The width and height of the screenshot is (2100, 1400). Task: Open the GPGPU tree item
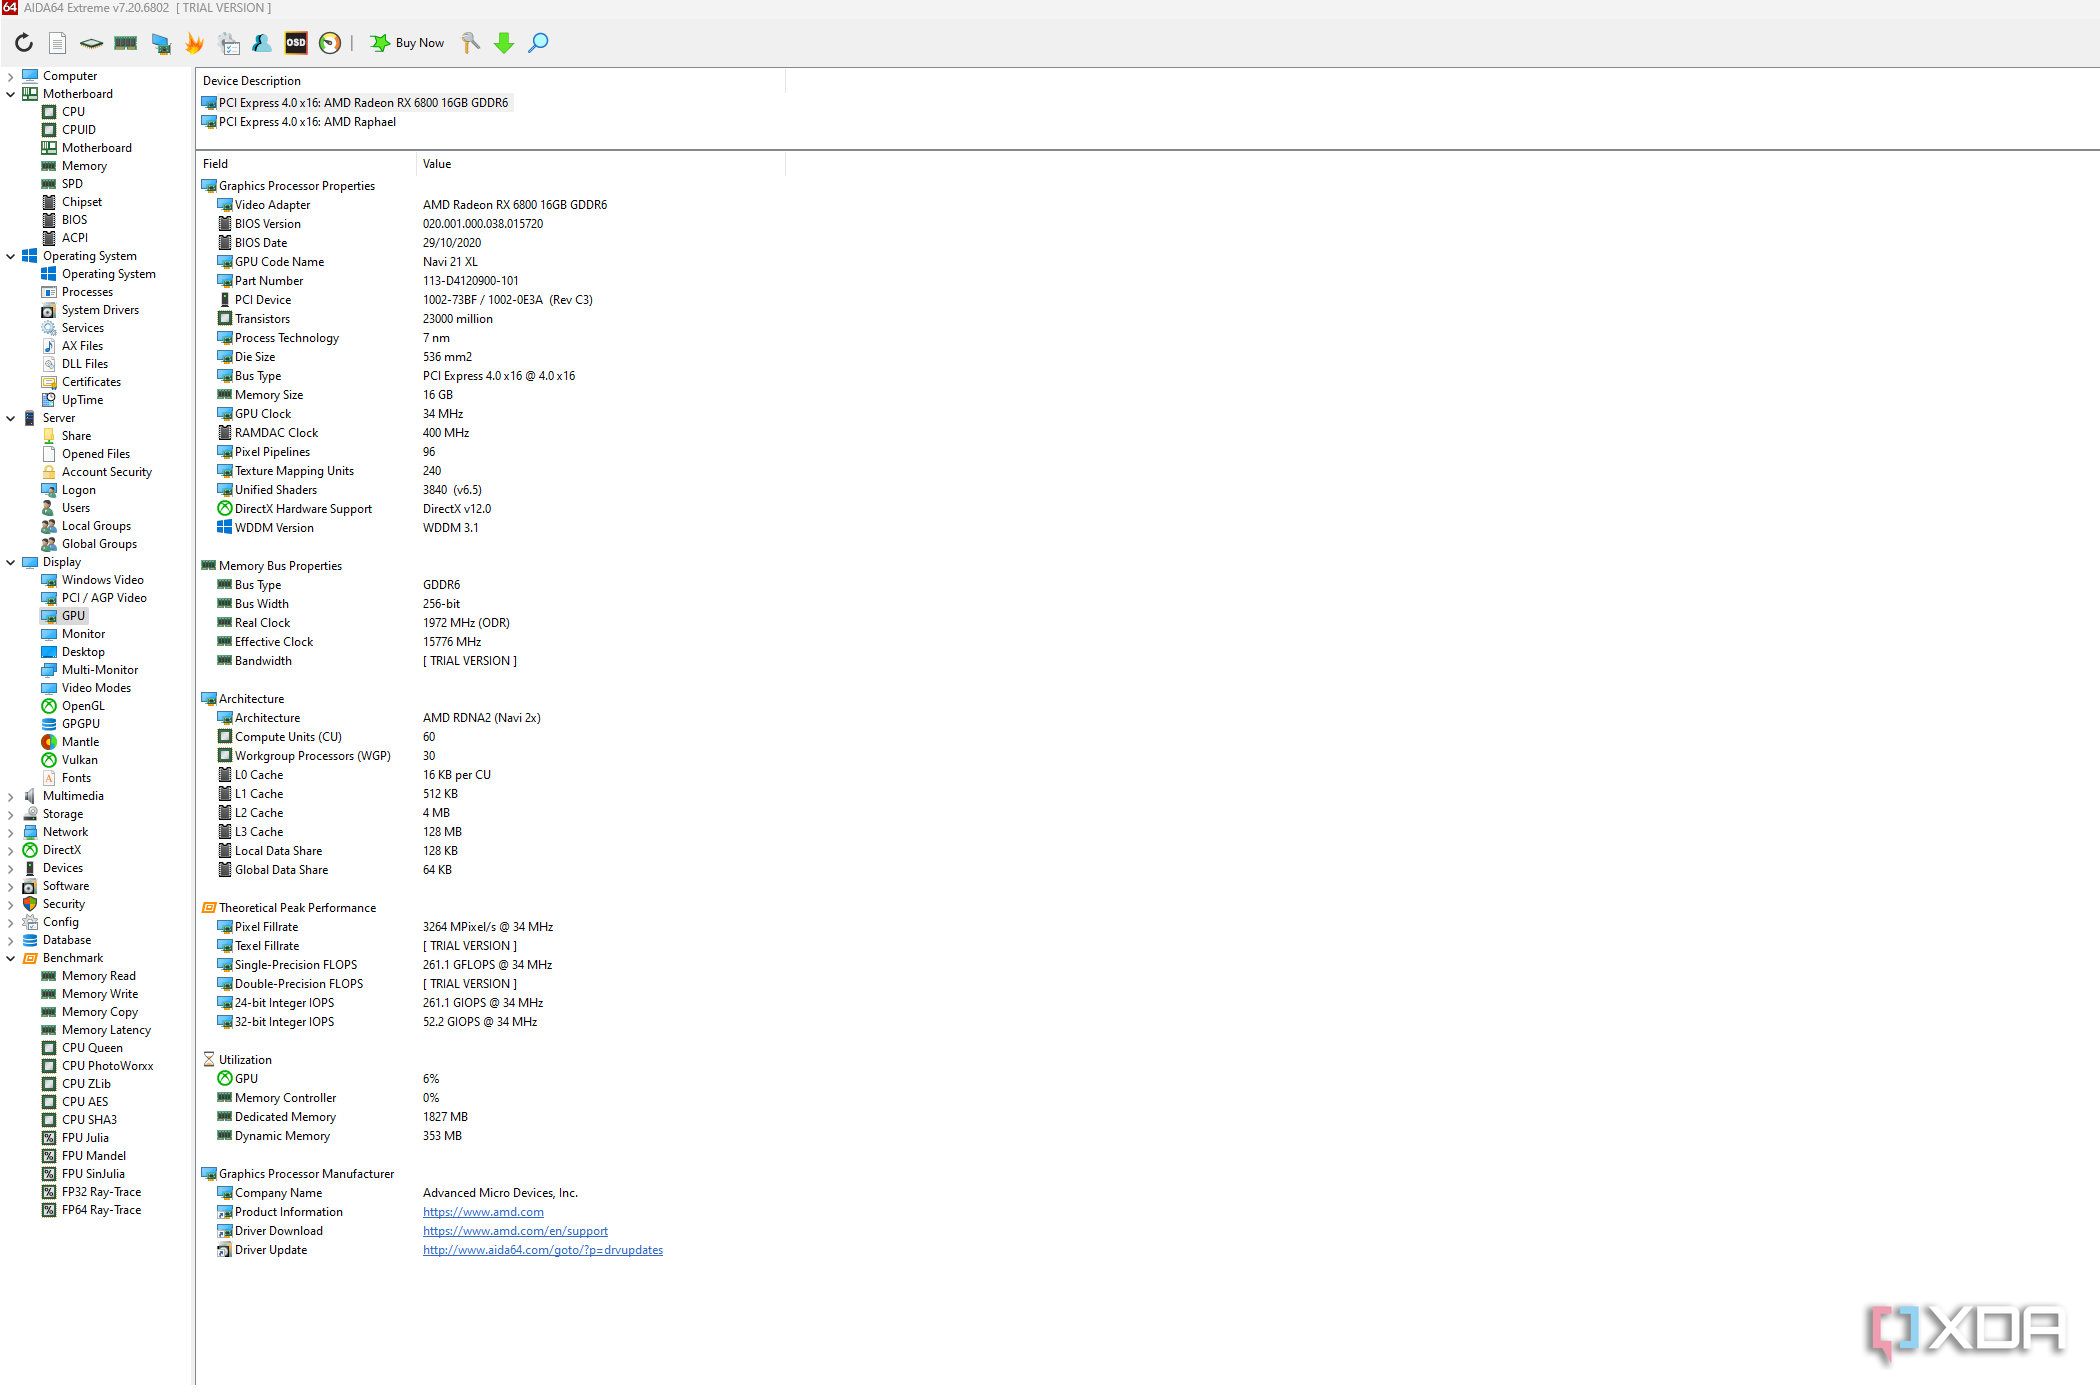pos(70,724)
